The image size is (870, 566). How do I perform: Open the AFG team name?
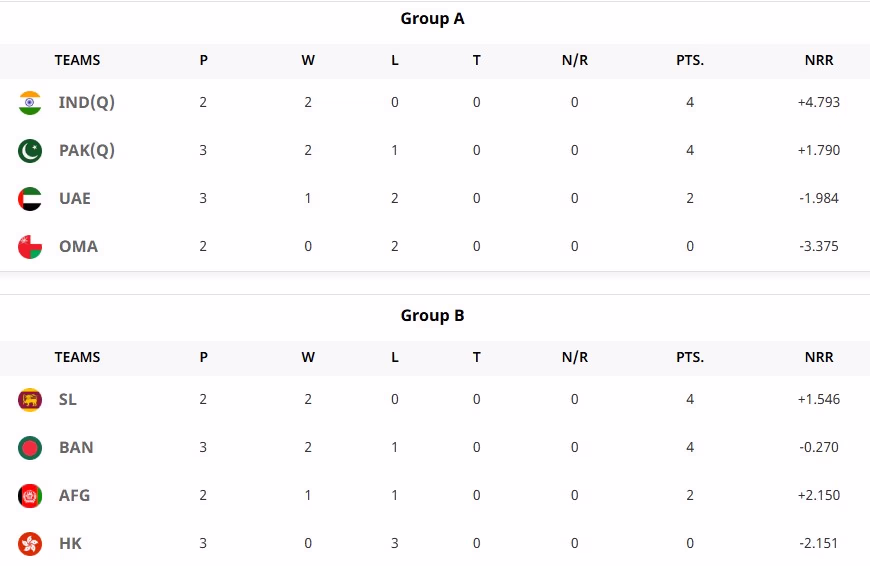click(x=75, y=495)
